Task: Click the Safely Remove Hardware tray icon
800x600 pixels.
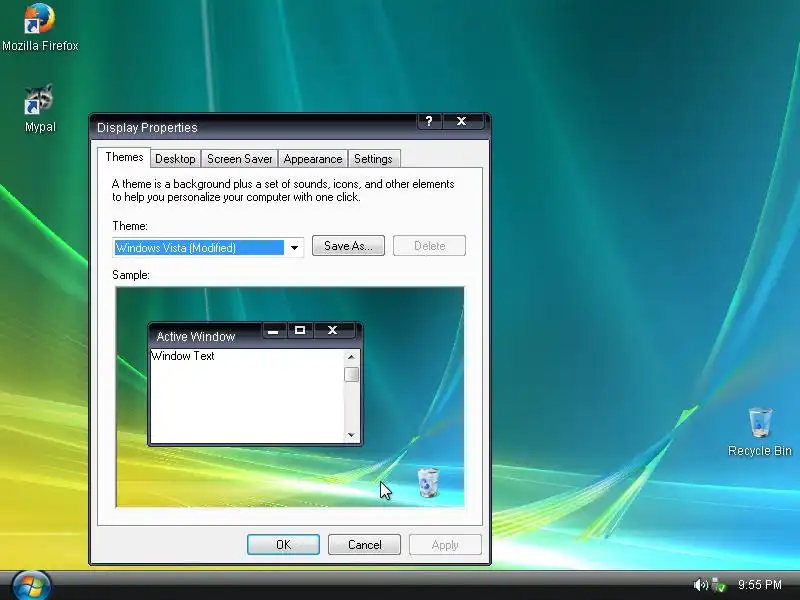Action: click(x=718, y=585)
